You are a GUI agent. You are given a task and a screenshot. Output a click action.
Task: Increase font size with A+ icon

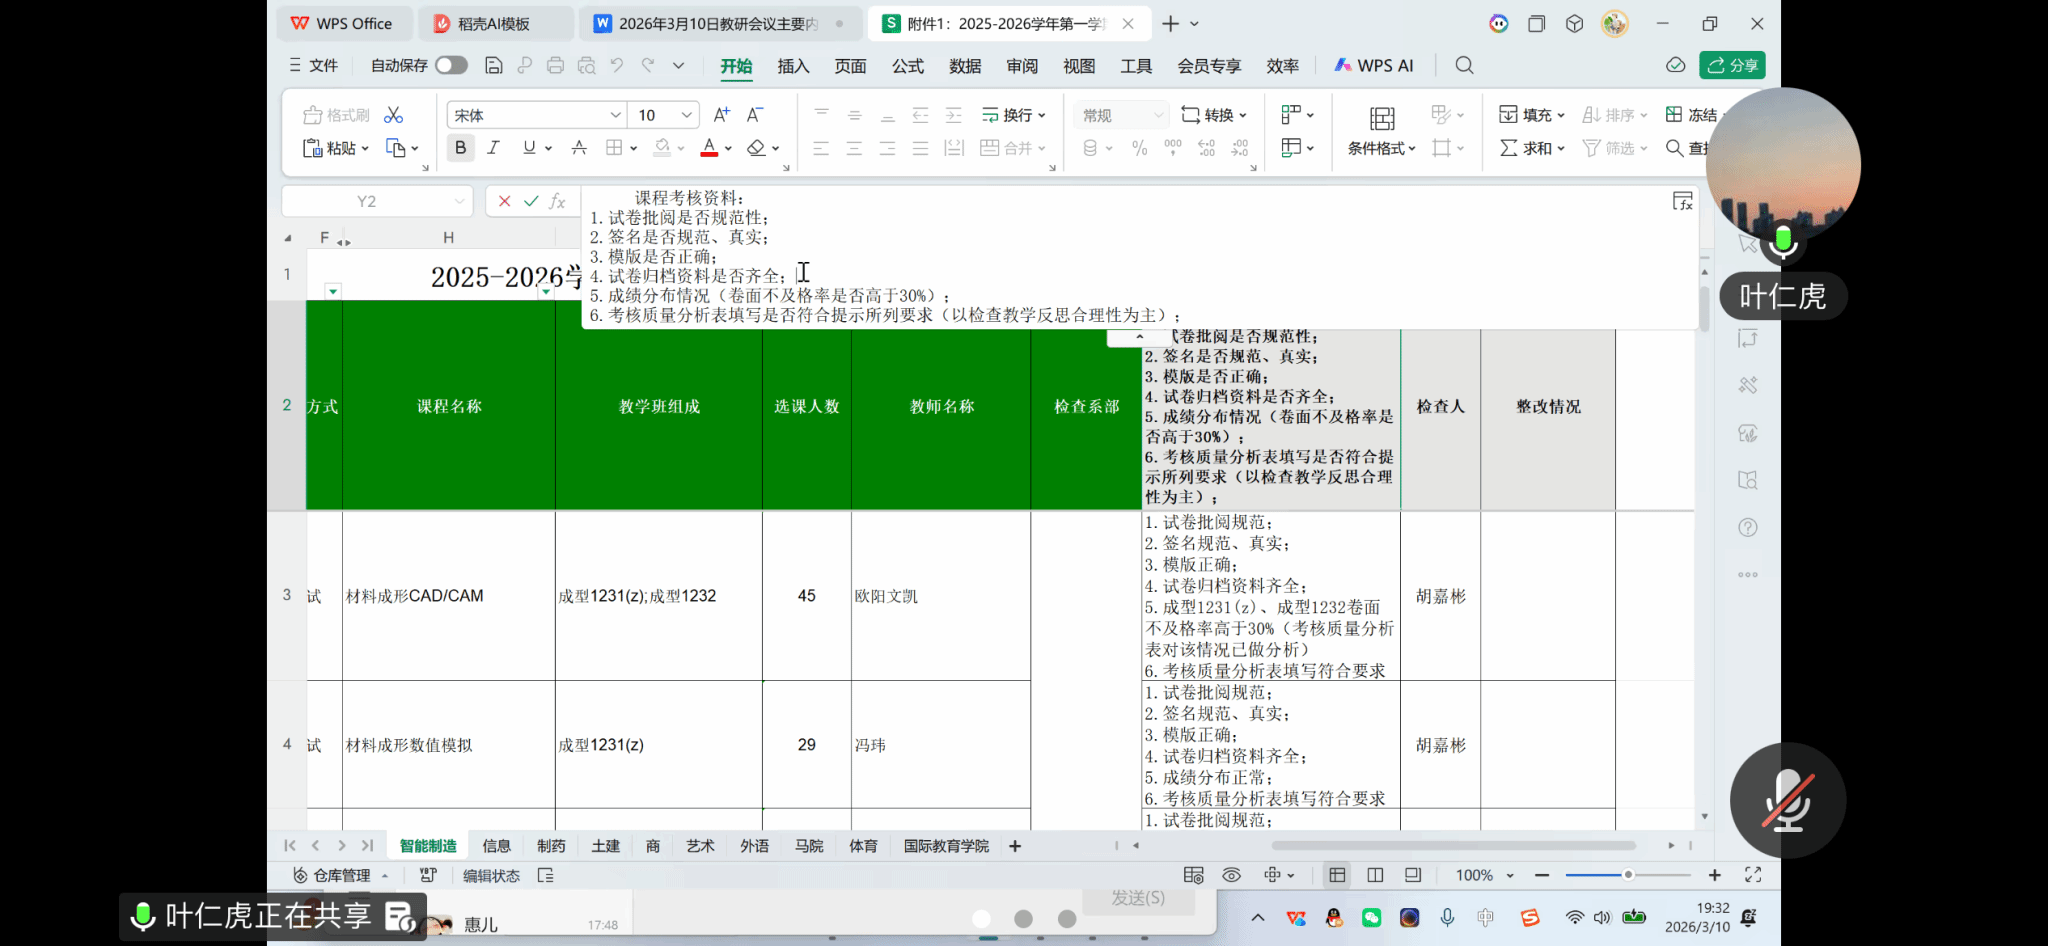[721, 115]
